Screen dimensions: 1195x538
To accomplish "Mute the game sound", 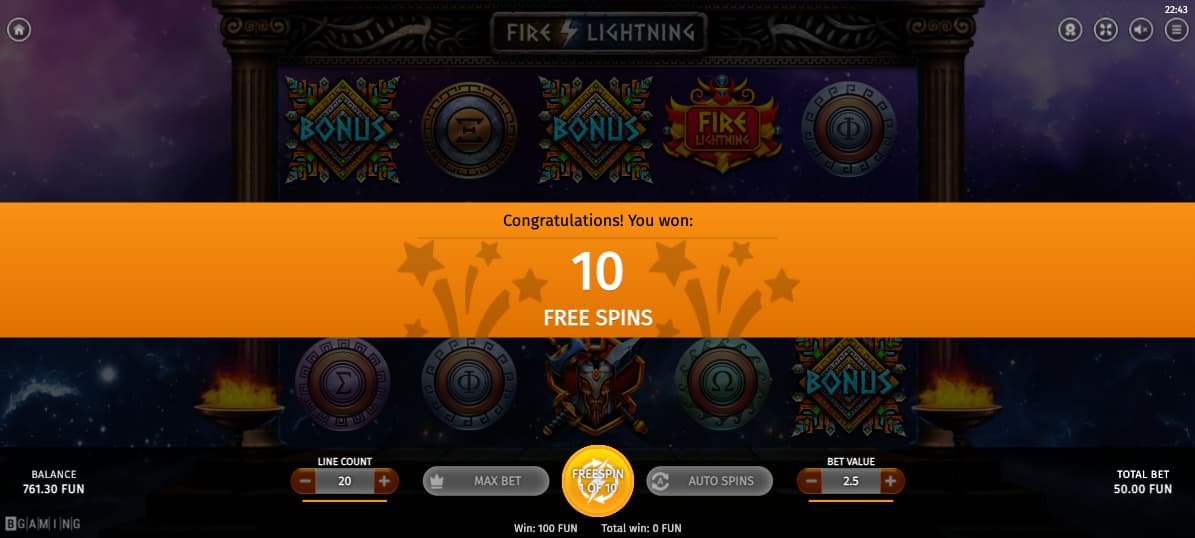I will tap(1141, 30).
